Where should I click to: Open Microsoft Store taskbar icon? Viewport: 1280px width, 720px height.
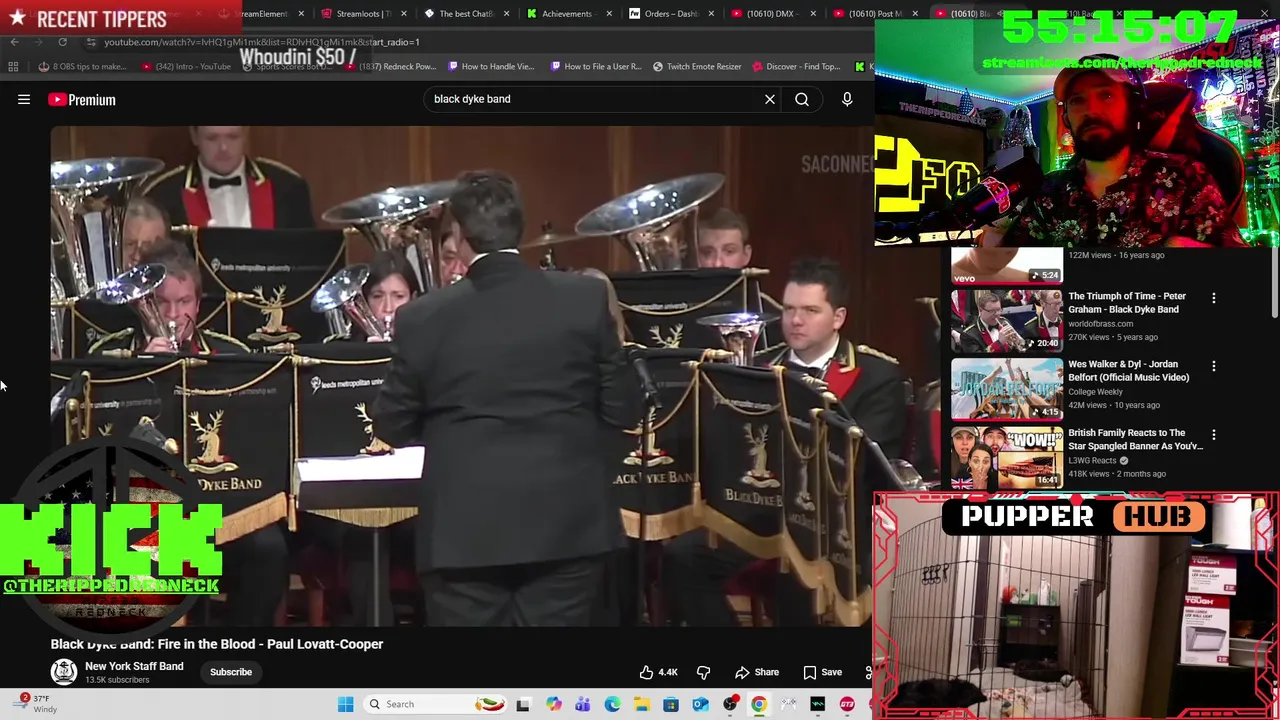pyautogui.click(x=670, y=704)
